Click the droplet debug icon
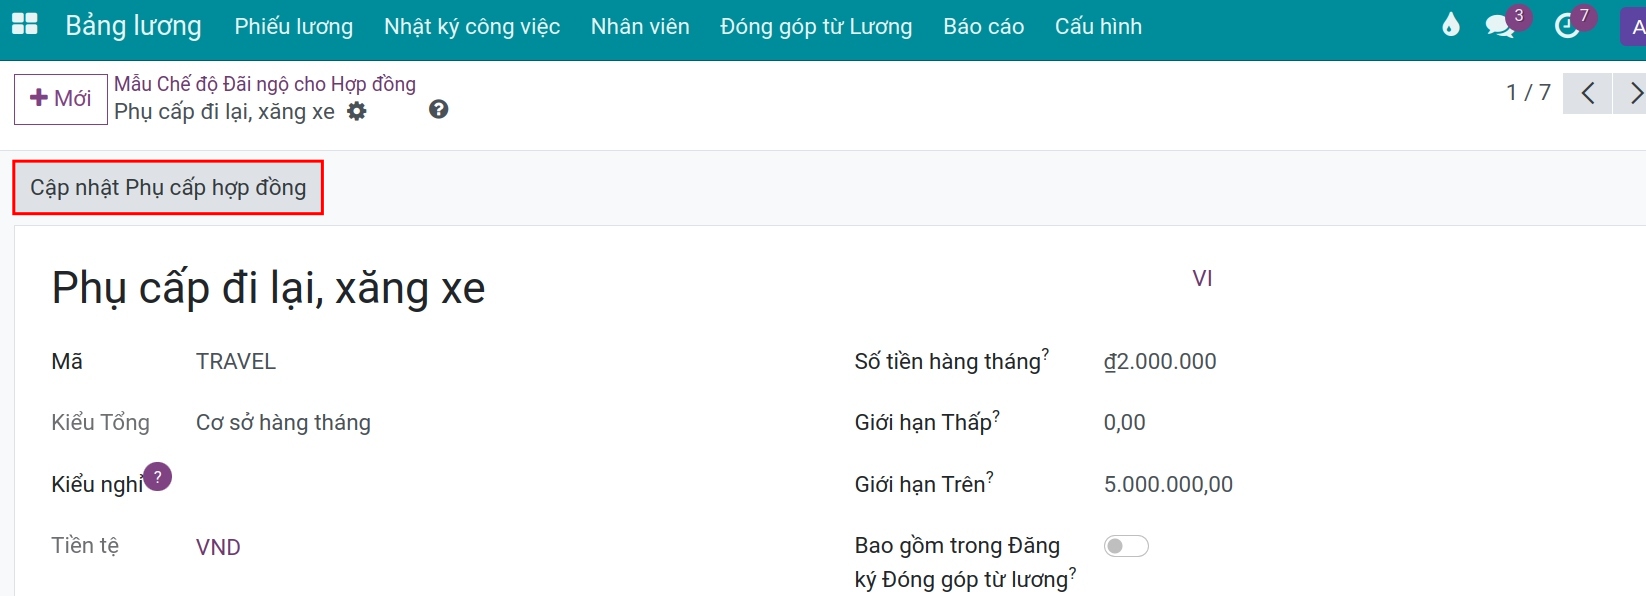 pos(1451,25)
